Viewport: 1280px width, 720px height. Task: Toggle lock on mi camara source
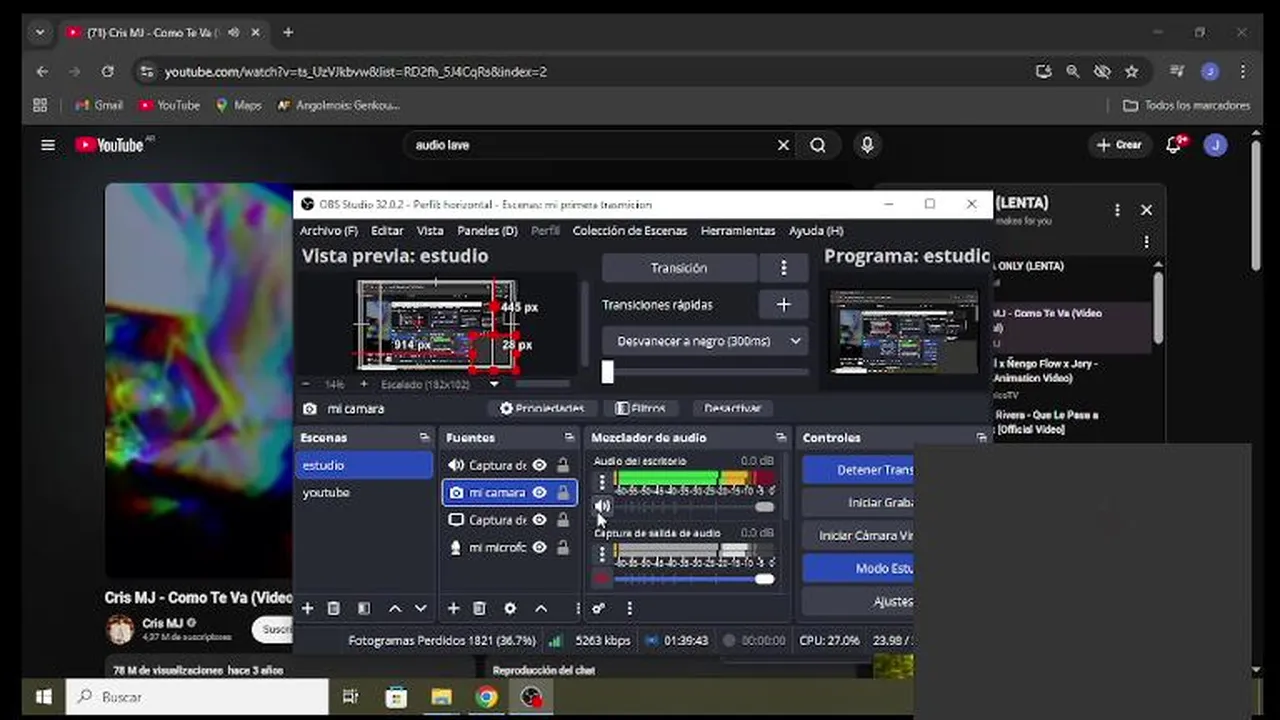563,493
